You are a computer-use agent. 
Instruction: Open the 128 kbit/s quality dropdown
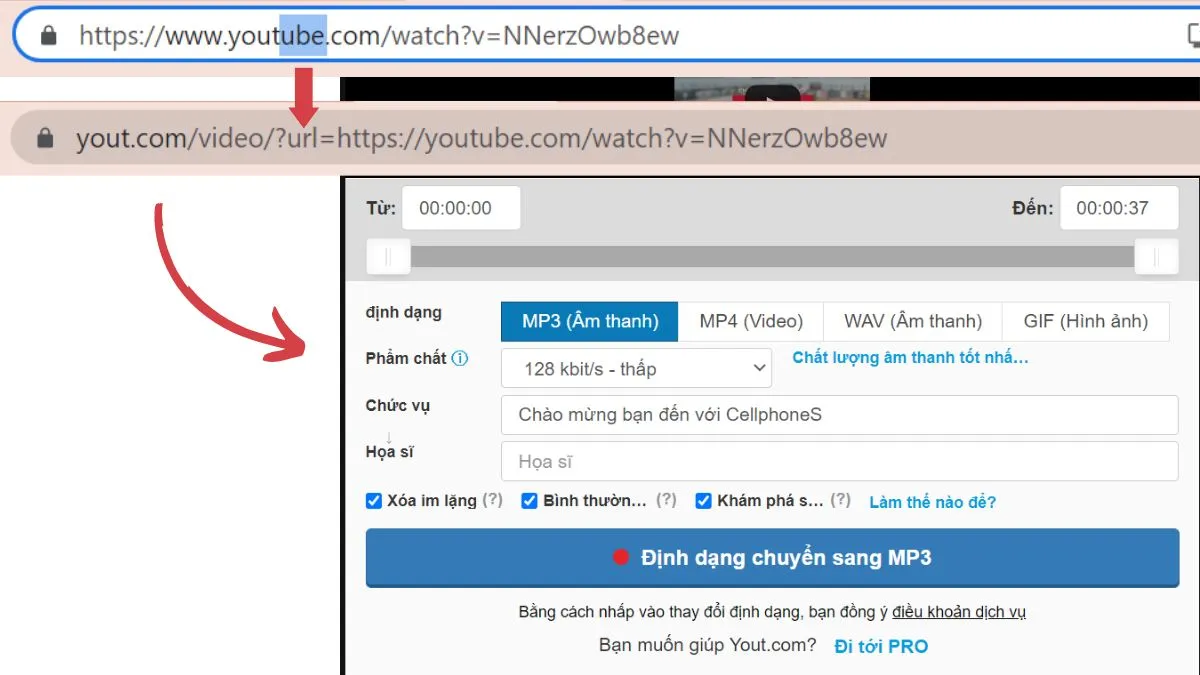pyautogui.click(x=635, y=368)
